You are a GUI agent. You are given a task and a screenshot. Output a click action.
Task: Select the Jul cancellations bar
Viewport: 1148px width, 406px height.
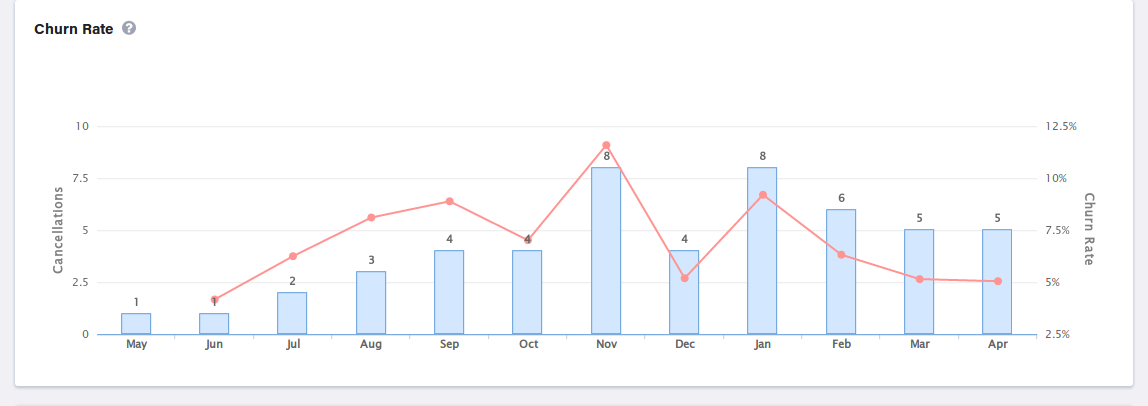coord(292,313)
